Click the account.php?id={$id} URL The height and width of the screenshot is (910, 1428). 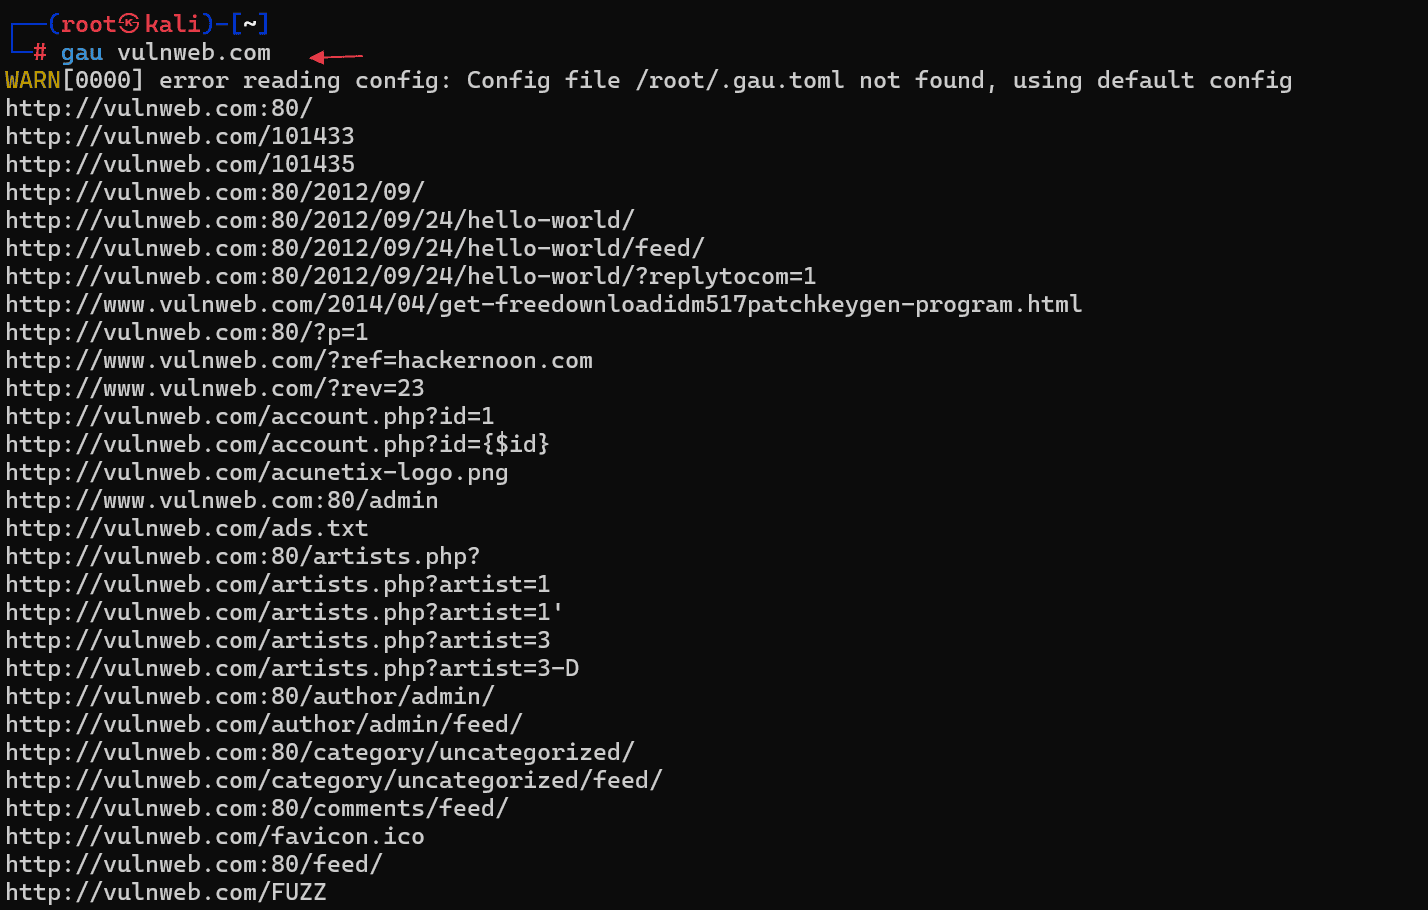pos(278,444)
